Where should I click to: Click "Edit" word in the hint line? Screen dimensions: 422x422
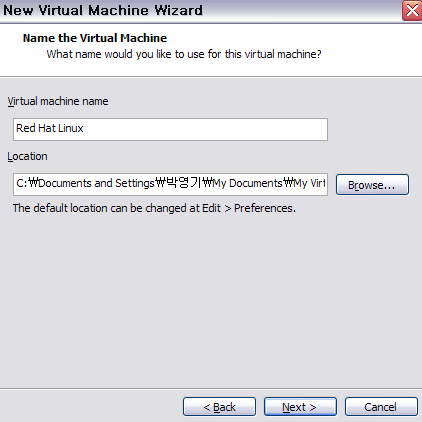(x=211, y=208)
